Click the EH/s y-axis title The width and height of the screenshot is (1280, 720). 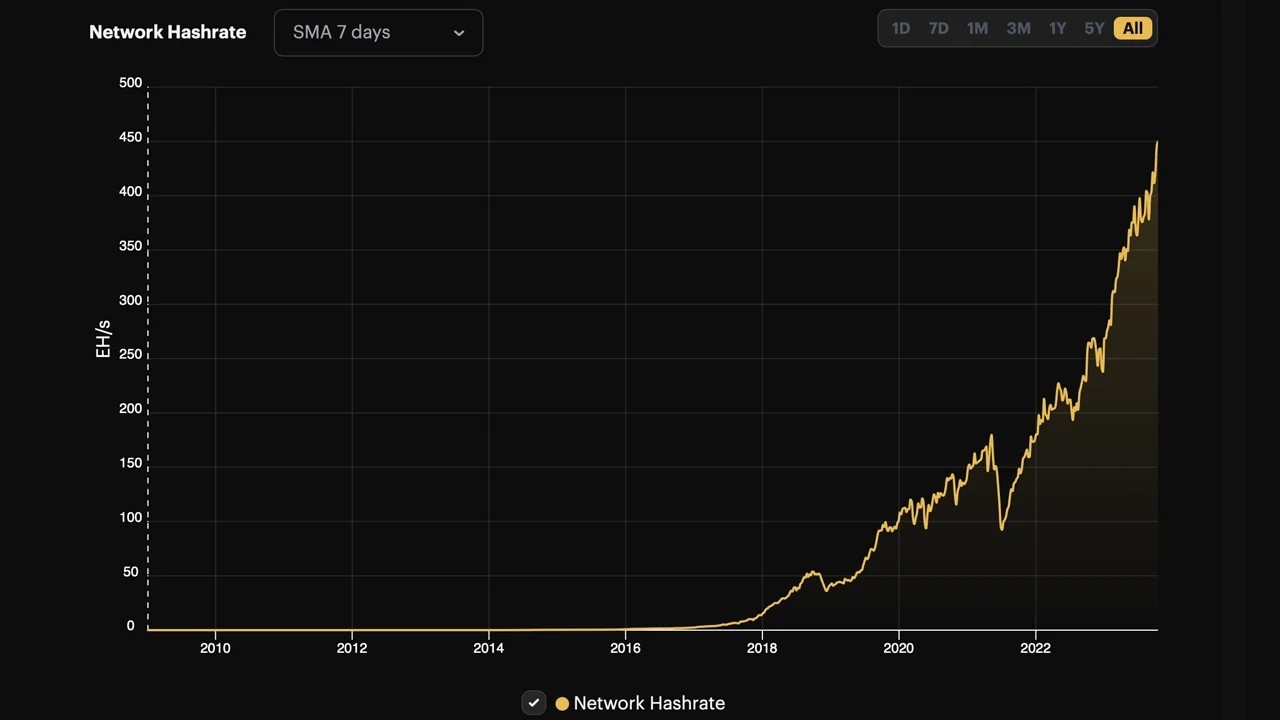[103, 340]
